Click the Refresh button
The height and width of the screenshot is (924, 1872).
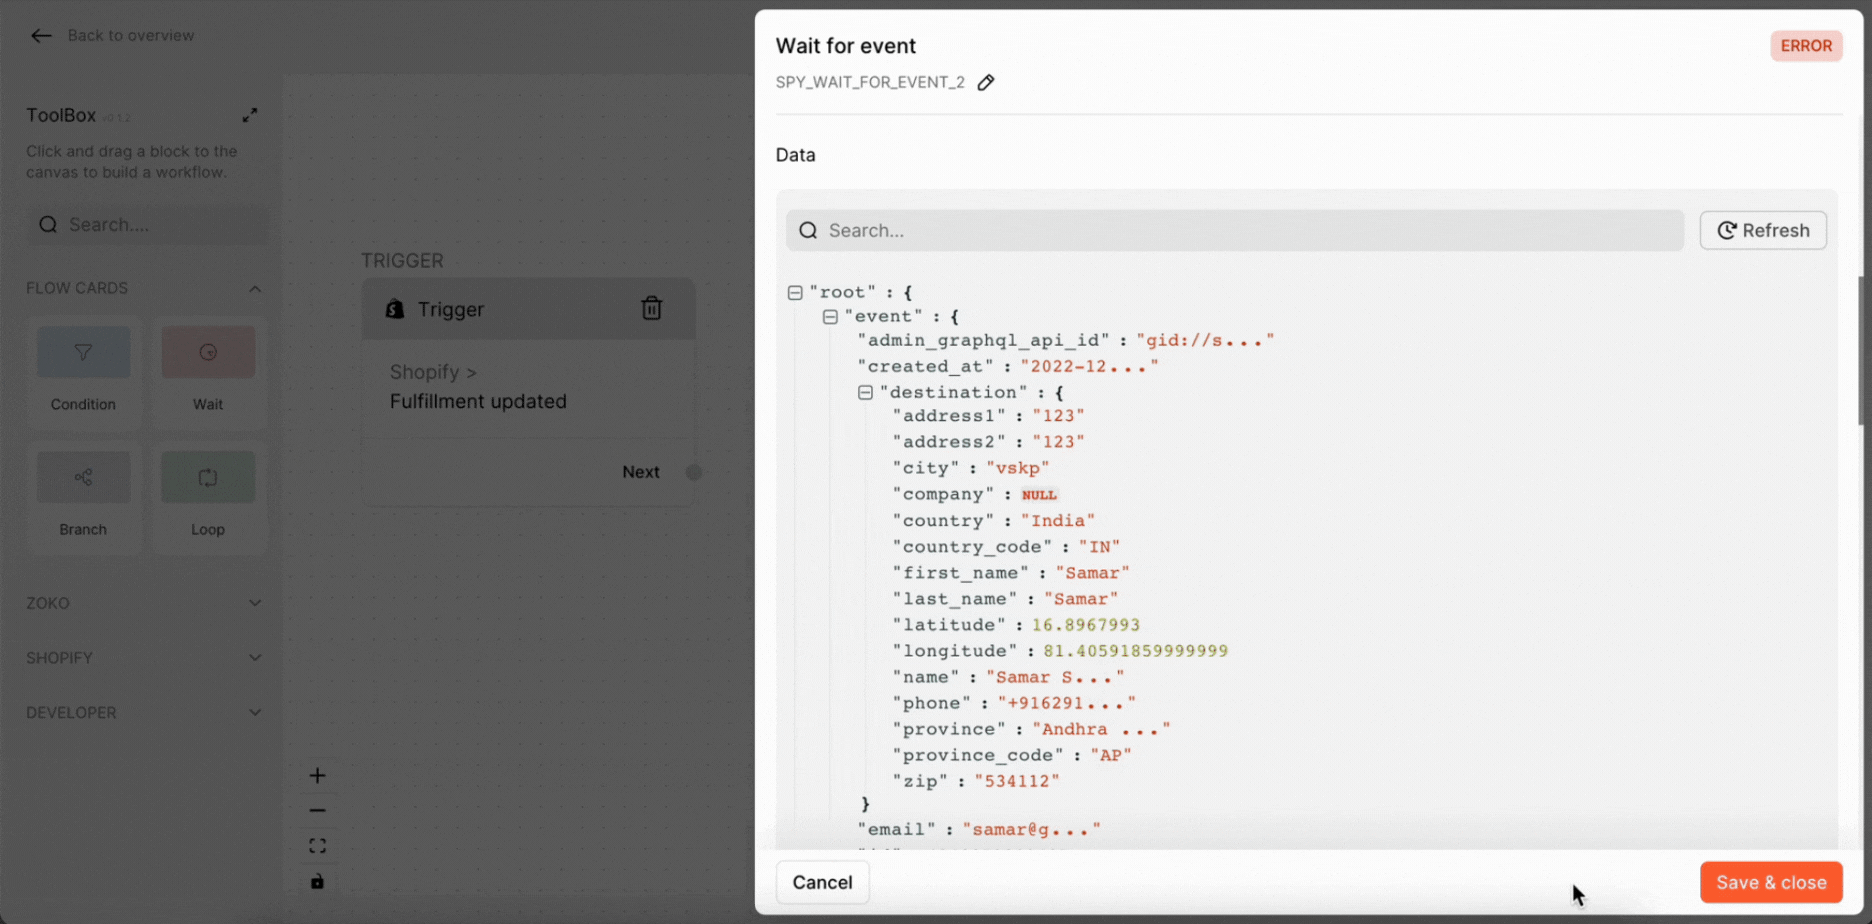click(x=1763, y=231)
